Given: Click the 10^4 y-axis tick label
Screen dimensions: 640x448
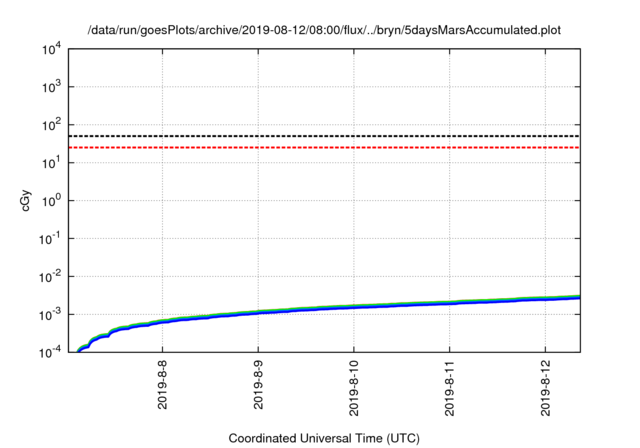Looking at the screenshot, I should point(51,50).
